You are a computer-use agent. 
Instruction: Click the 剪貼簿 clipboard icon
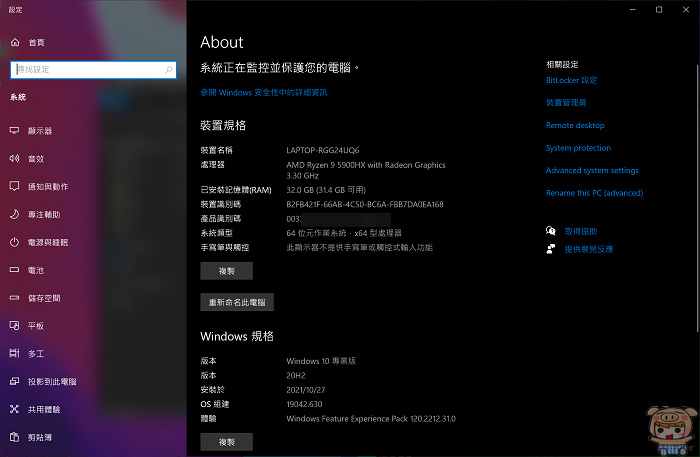[14, 437]
